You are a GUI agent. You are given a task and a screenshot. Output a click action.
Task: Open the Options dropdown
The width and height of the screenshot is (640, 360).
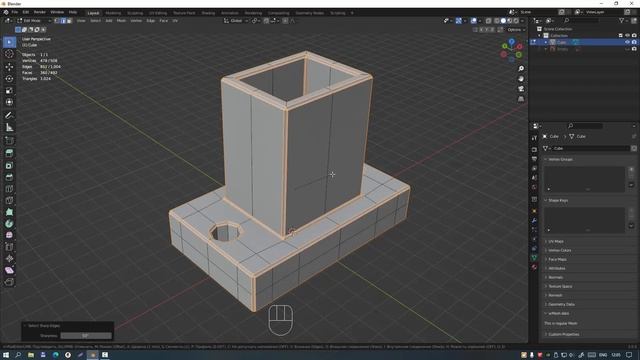click(516, 30)
